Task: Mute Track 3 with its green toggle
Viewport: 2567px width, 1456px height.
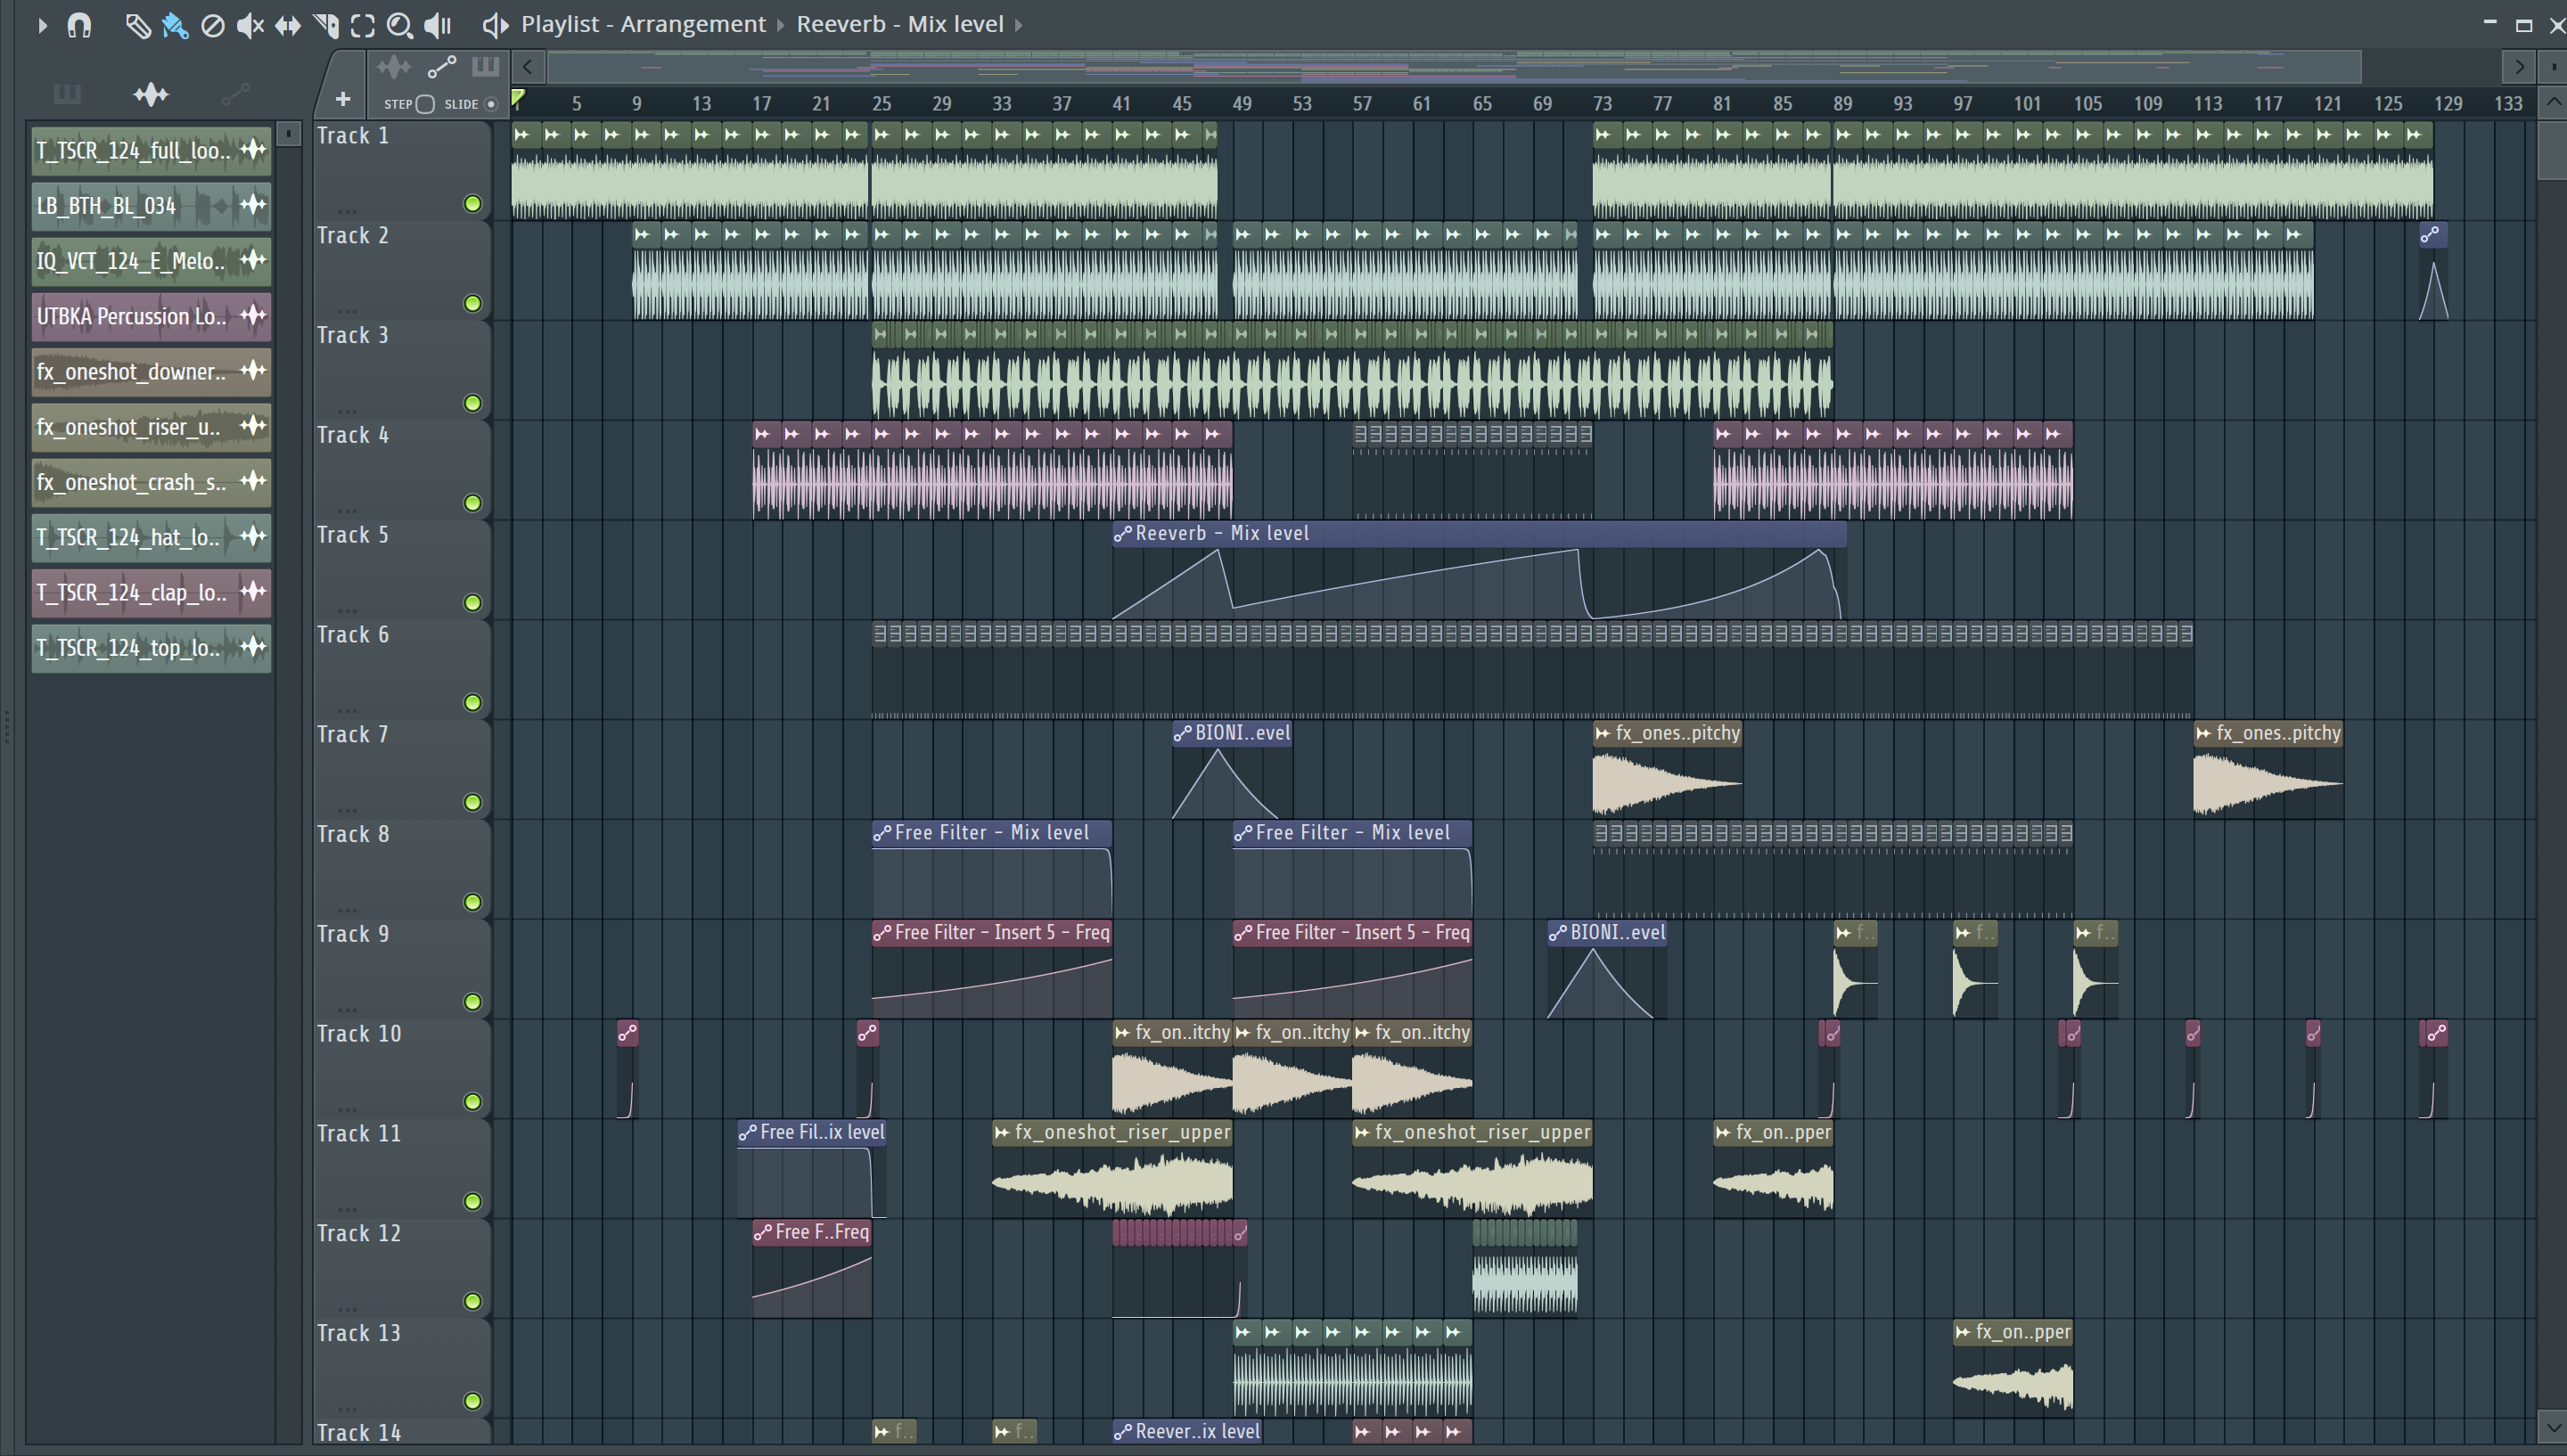Action: 473,404
